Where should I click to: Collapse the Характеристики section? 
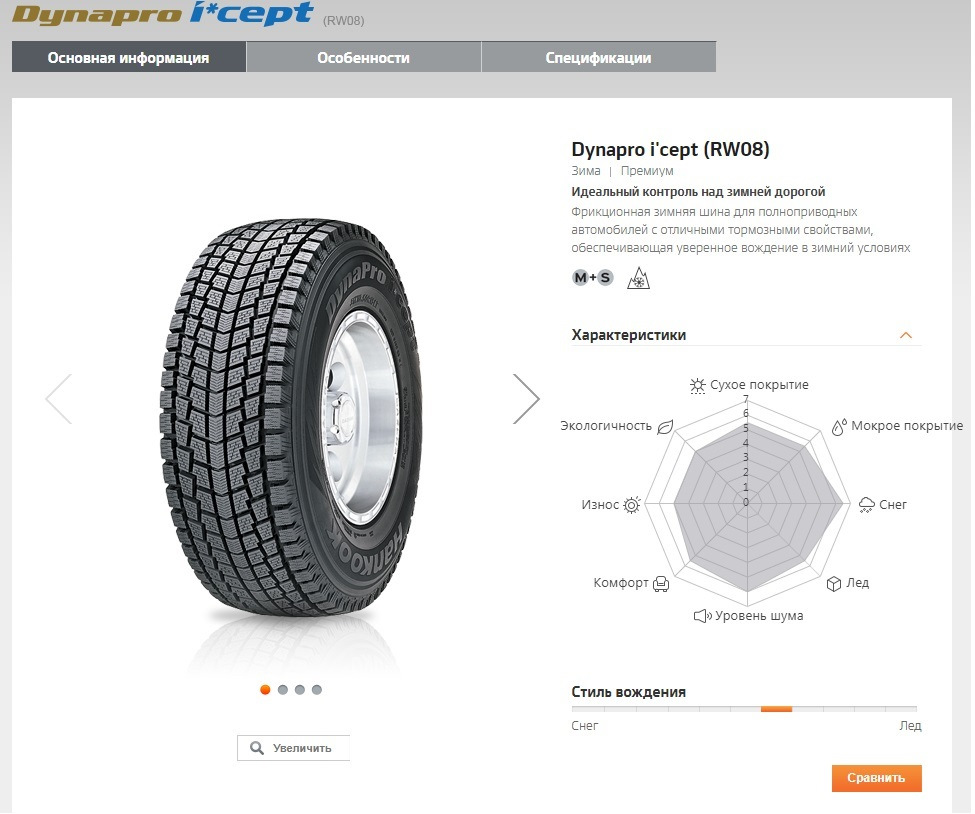pos(906,335)
